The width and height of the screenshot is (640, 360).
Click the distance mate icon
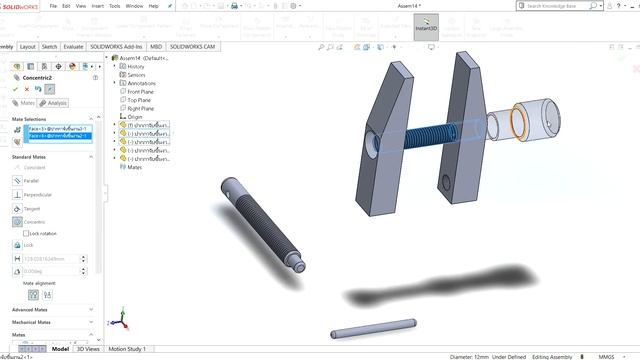(x=17, y=259)
